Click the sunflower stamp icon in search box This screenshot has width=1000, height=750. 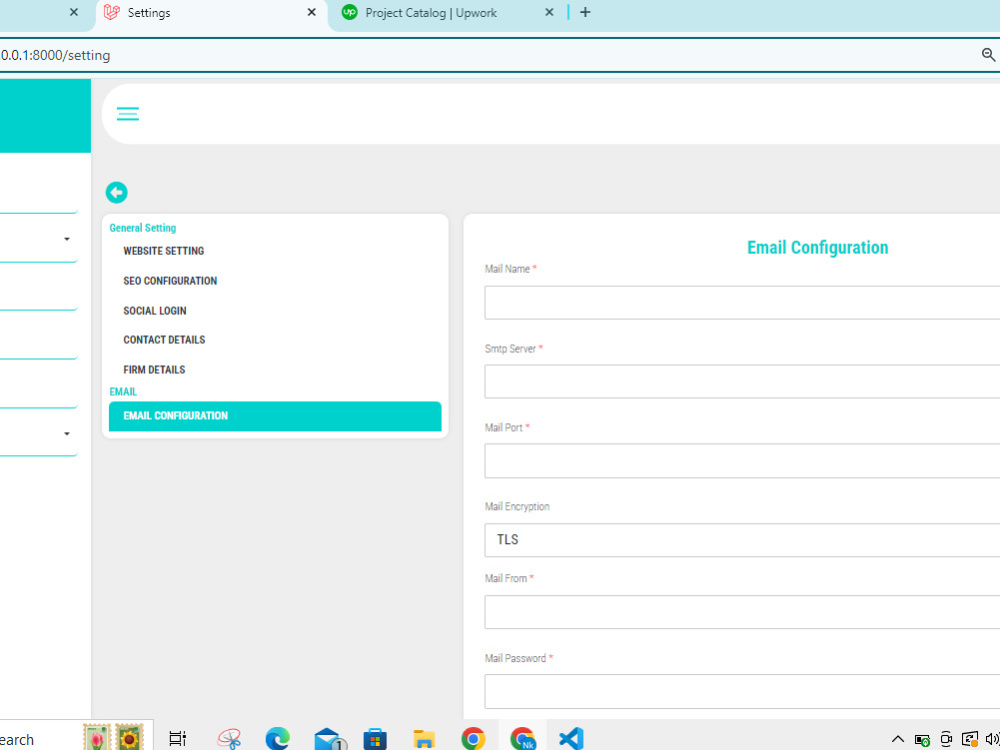[129, 737]
